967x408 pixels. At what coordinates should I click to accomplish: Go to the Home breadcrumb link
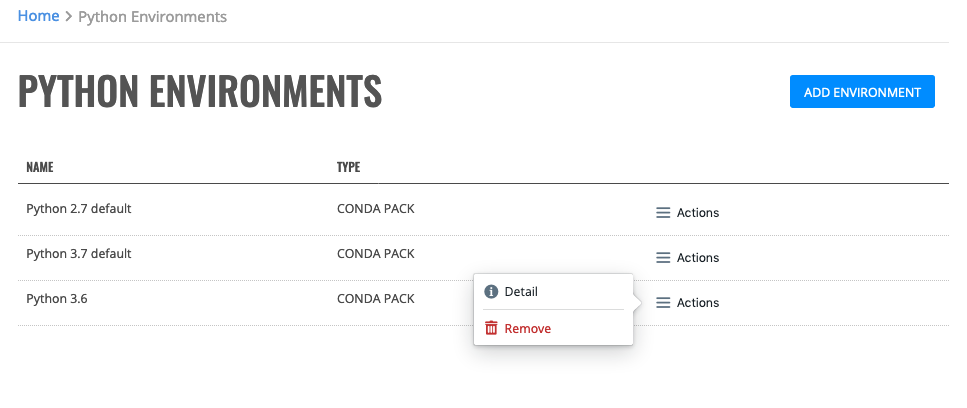tap(38, 16)
